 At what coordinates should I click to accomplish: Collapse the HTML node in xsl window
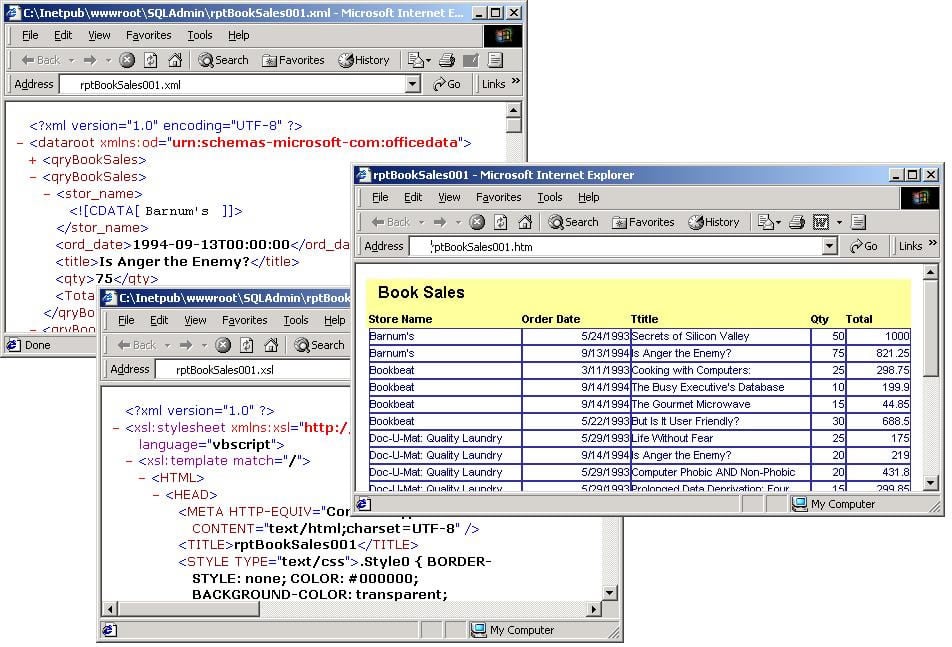[142, 478]
